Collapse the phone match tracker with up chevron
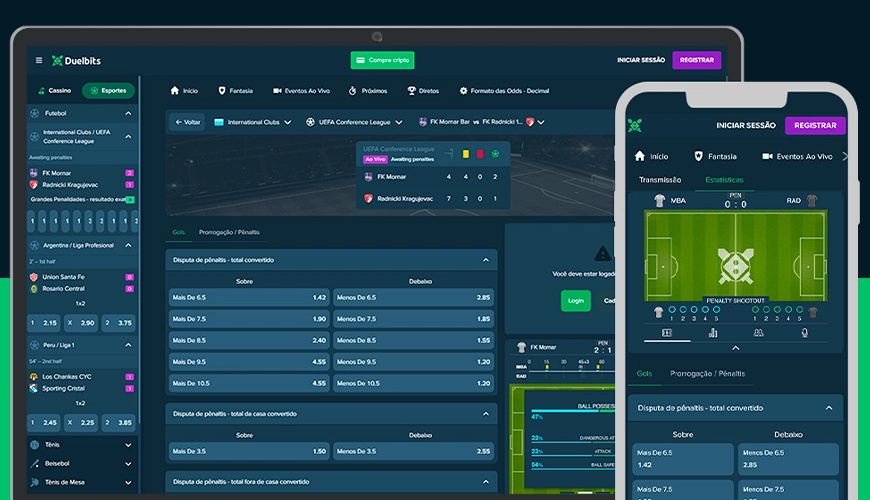 pos(736,348)
